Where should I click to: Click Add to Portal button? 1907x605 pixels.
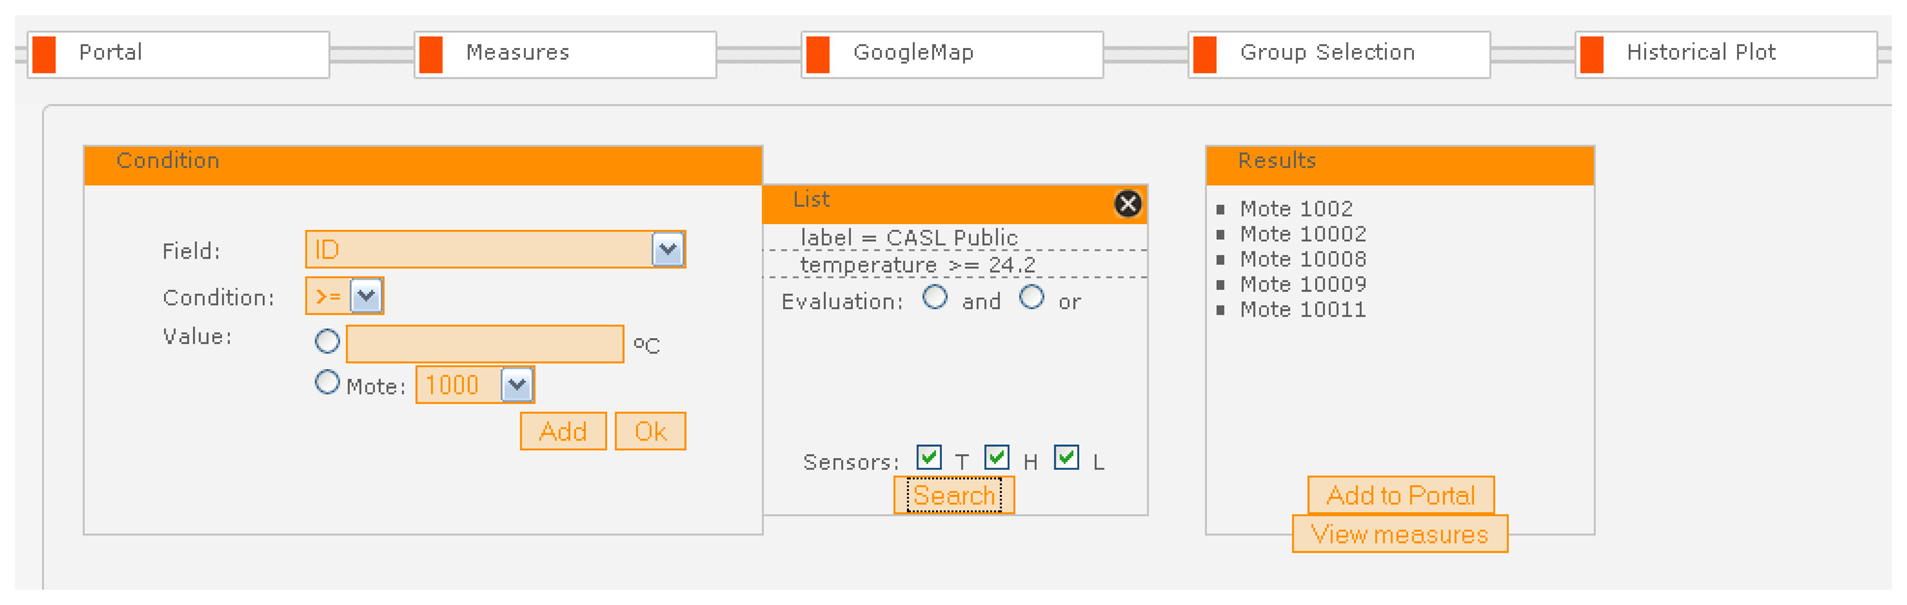[x=1400, y=495]
